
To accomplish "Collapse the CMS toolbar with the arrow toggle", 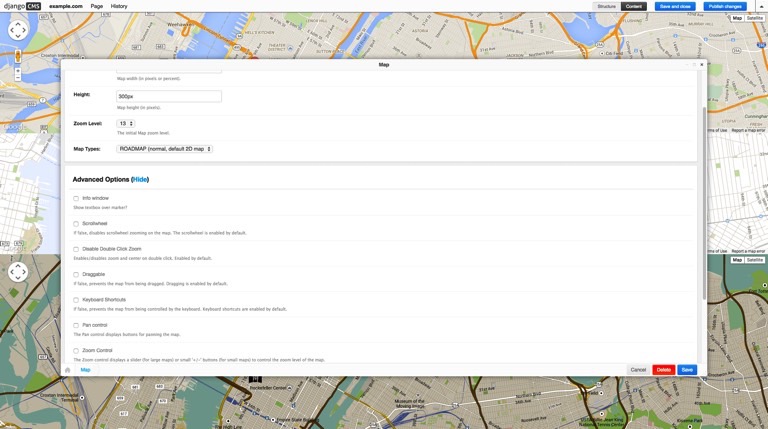I will coord(761,6).
